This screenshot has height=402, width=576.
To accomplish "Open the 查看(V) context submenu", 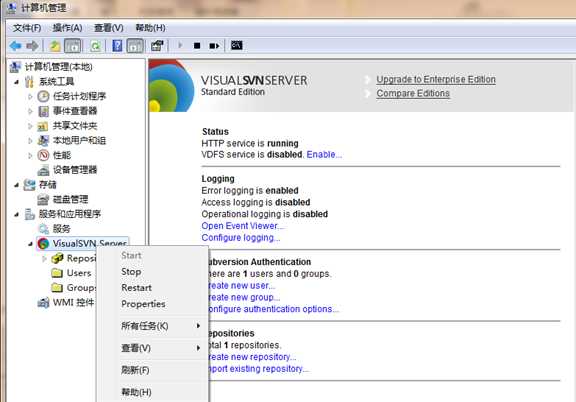I will [x=152, y=348].
